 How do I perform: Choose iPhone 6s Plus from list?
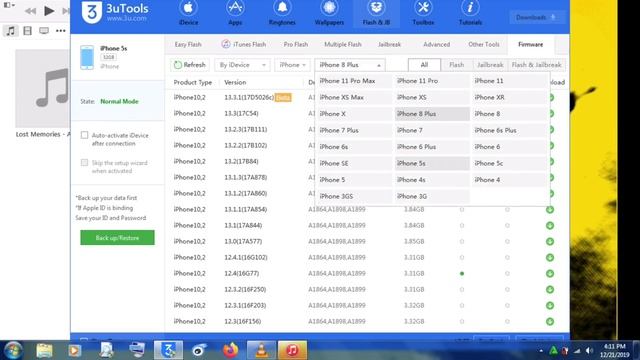[509, 130]
